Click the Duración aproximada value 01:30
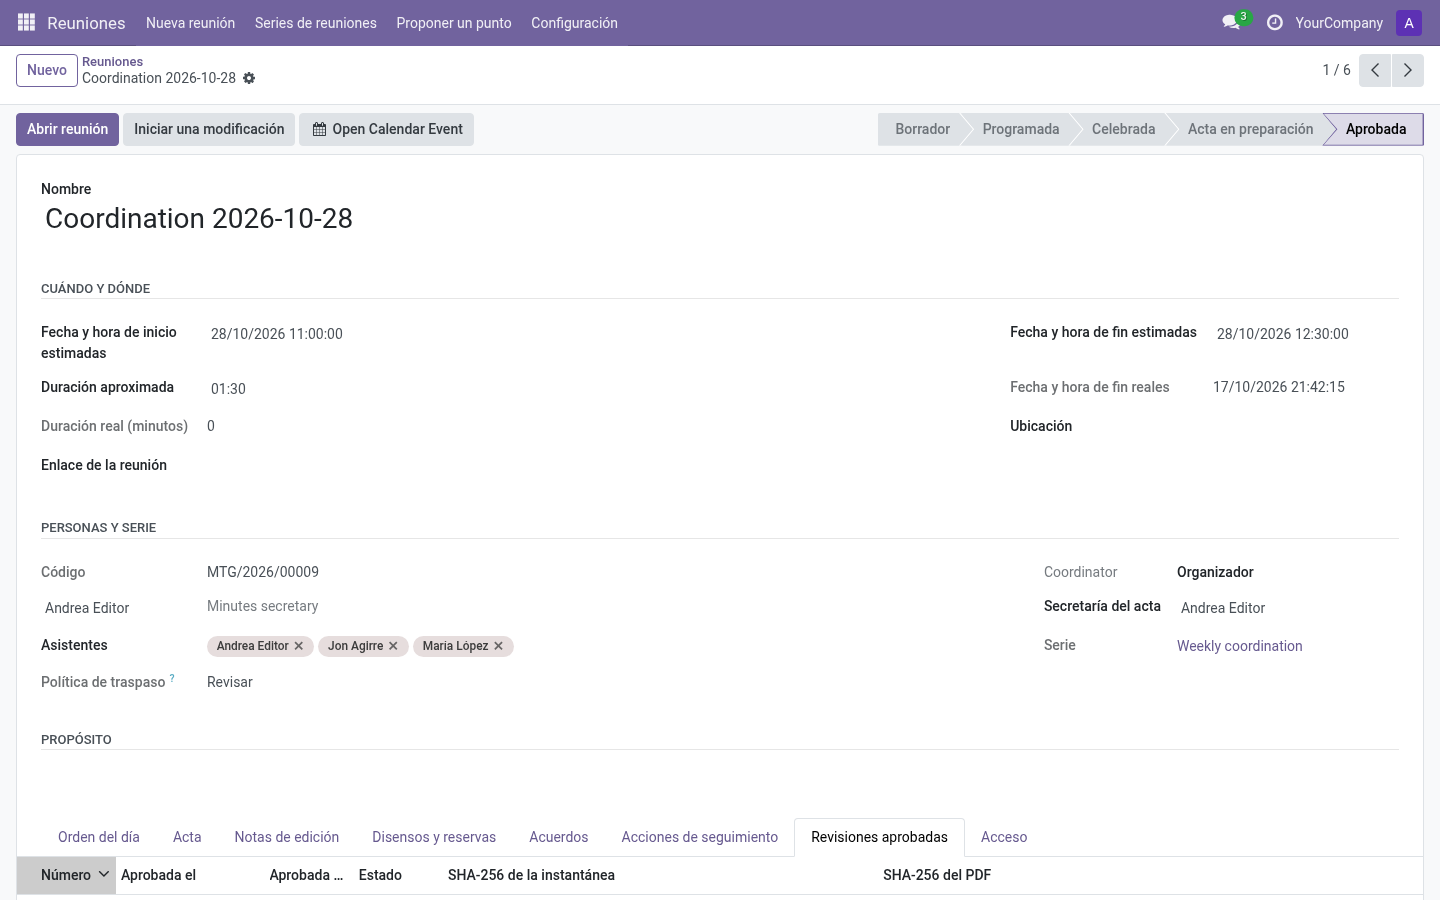Screen dimensions: 1440x900 pyautogui.click(x=228, y=389)
